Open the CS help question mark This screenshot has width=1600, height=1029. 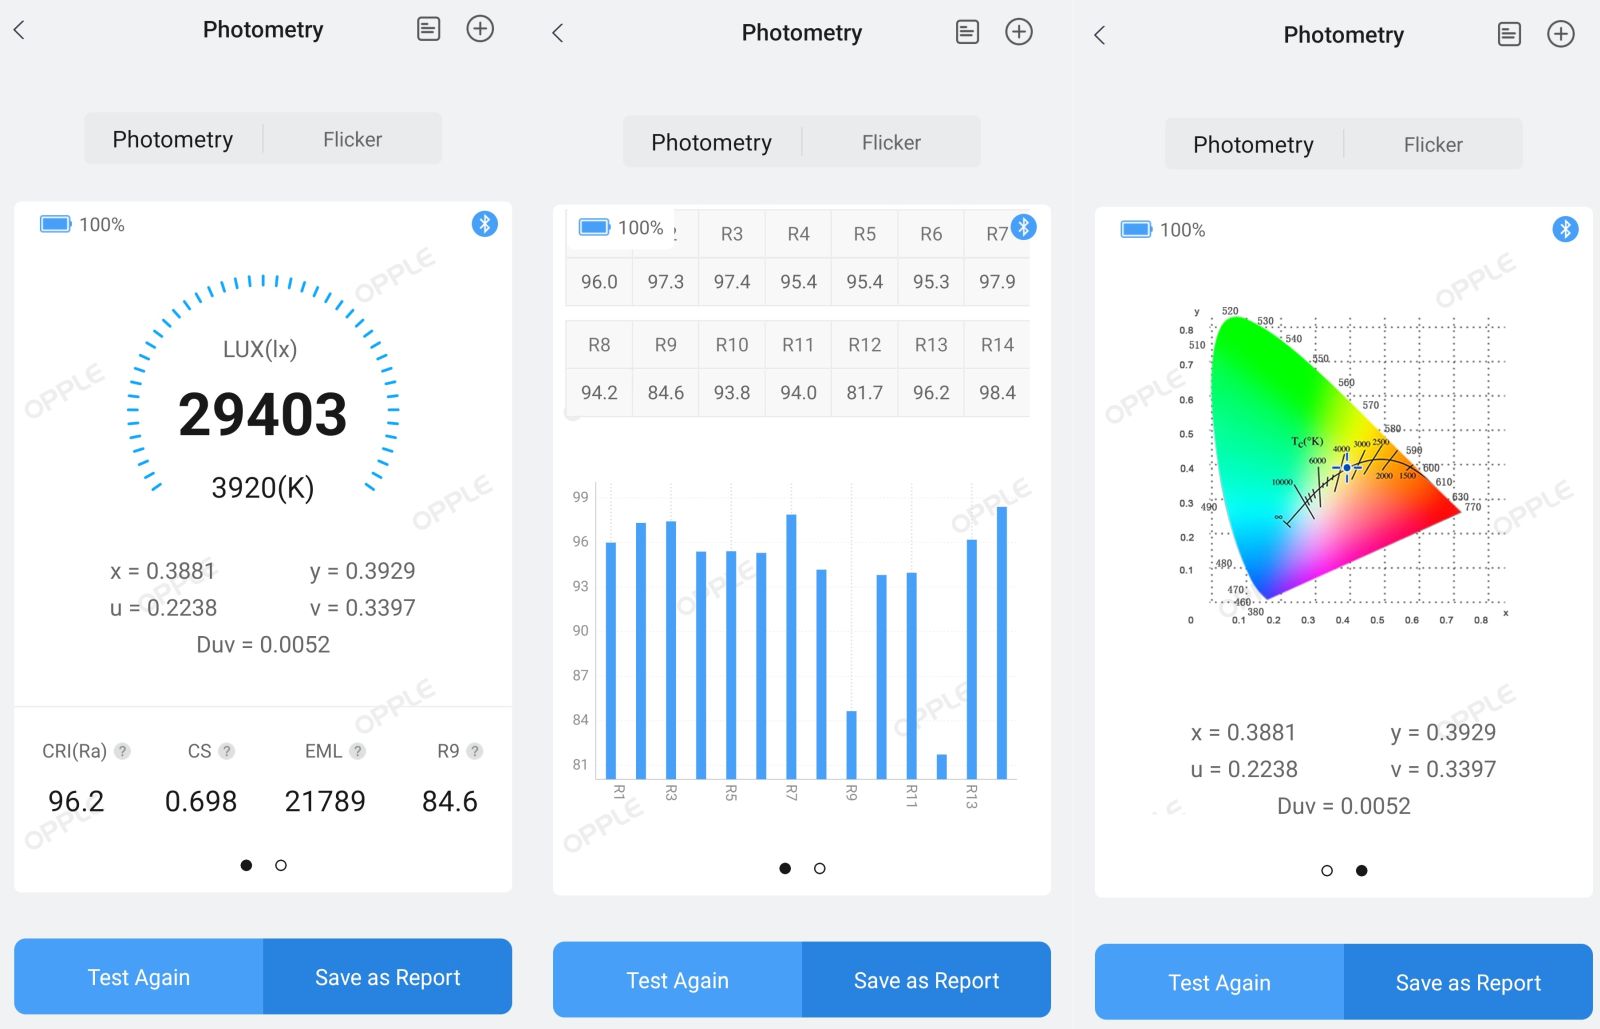click(226, 751)
